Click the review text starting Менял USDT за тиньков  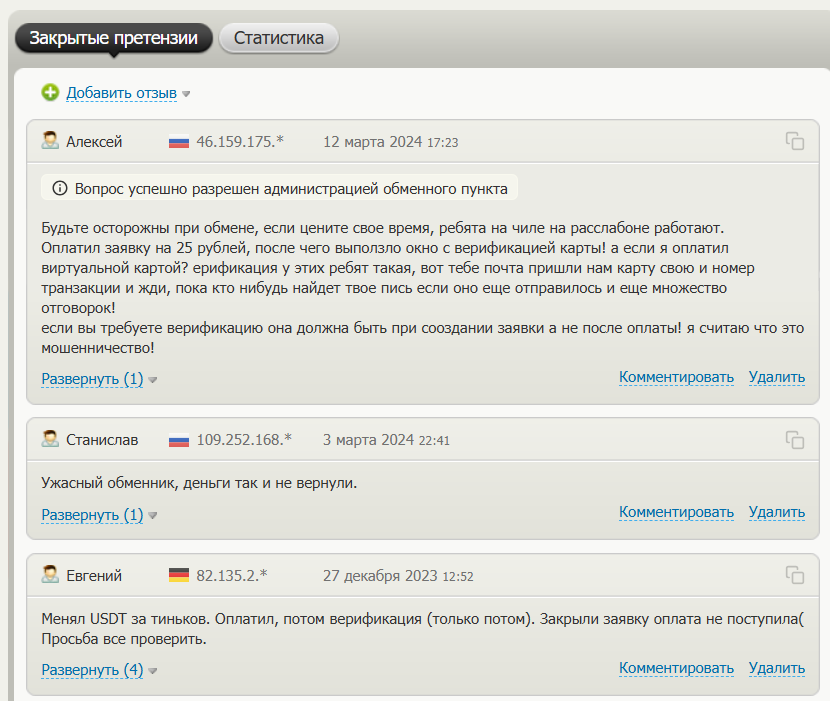point(423,629)
